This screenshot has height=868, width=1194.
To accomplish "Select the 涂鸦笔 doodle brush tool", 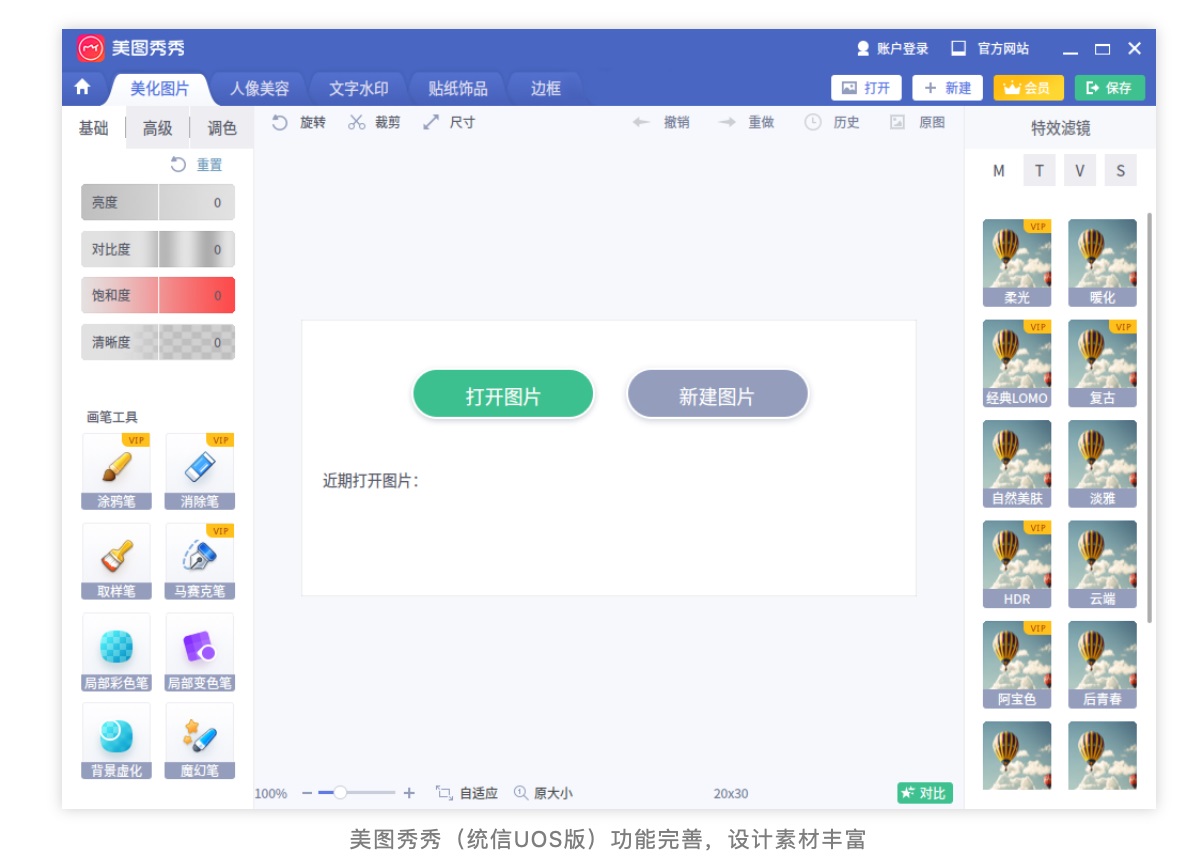I will [116, 471].
